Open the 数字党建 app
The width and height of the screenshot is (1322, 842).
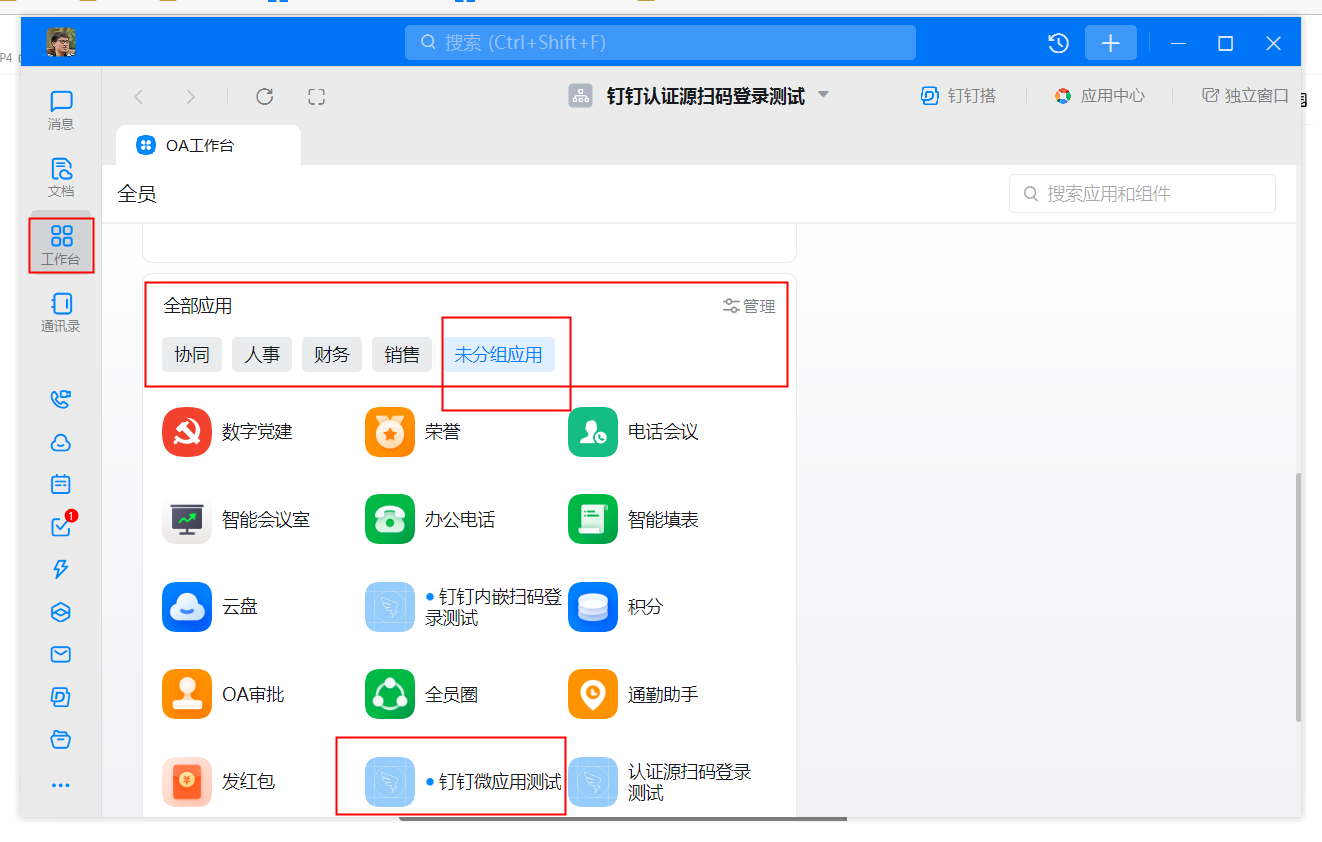228,432
